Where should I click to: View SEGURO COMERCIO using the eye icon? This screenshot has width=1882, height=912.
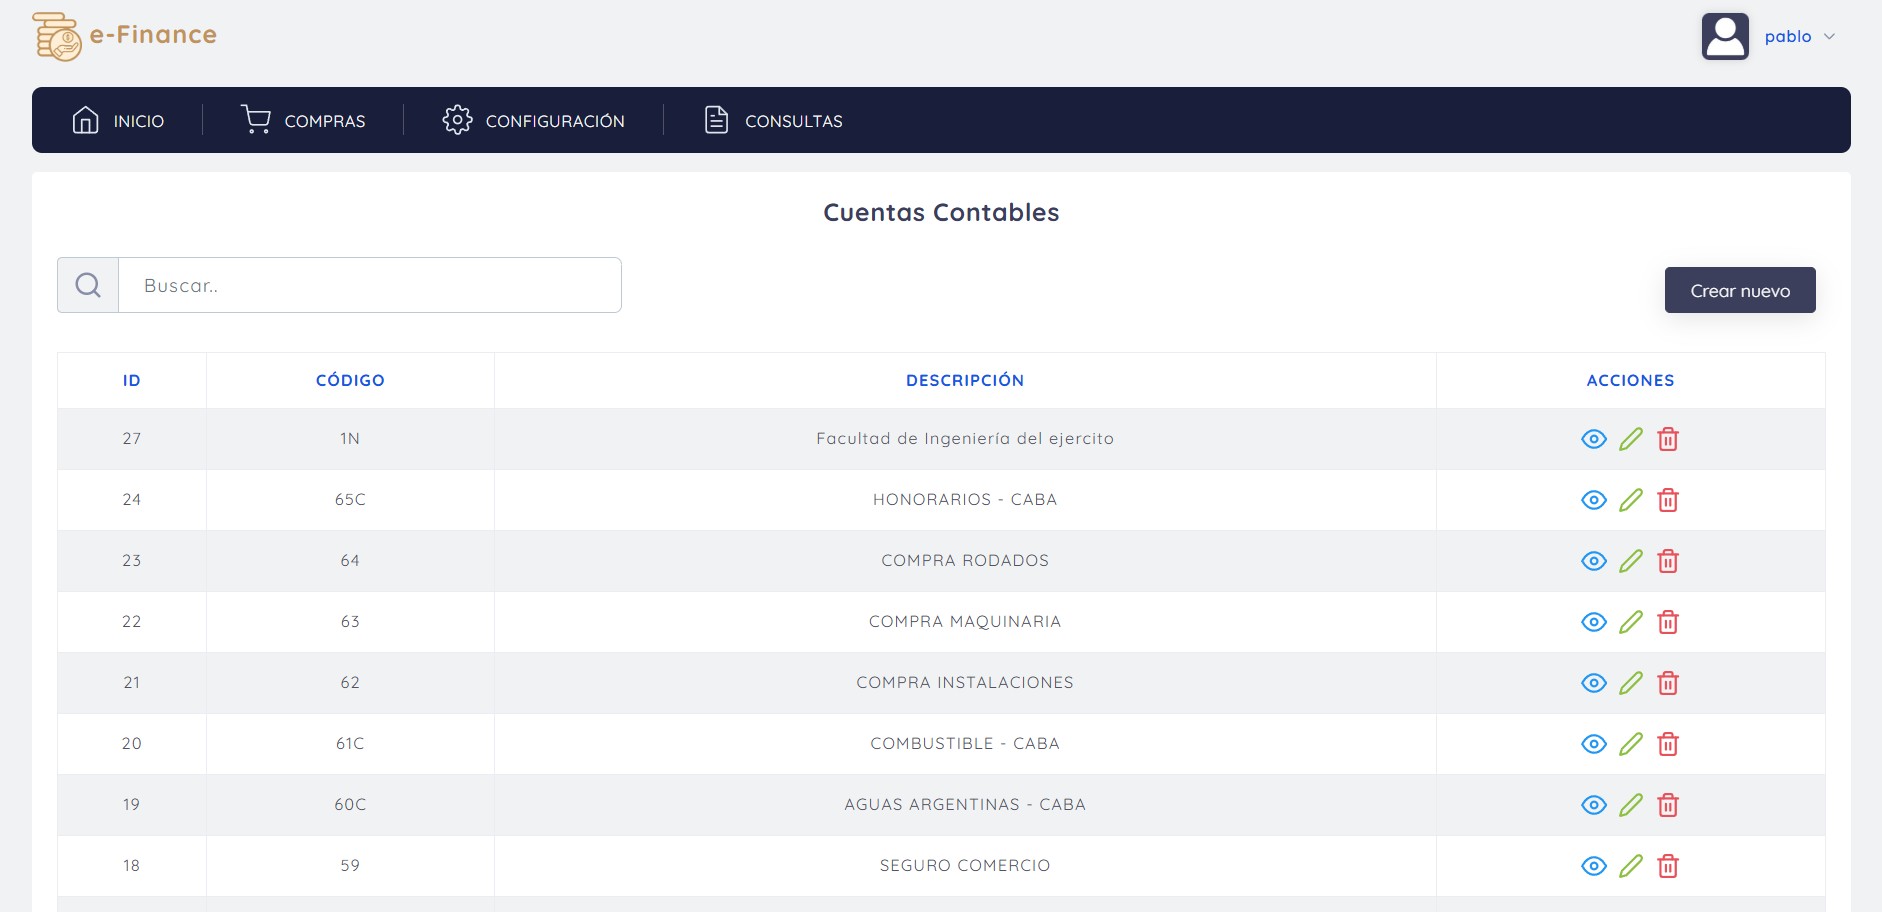point(1594,866)
